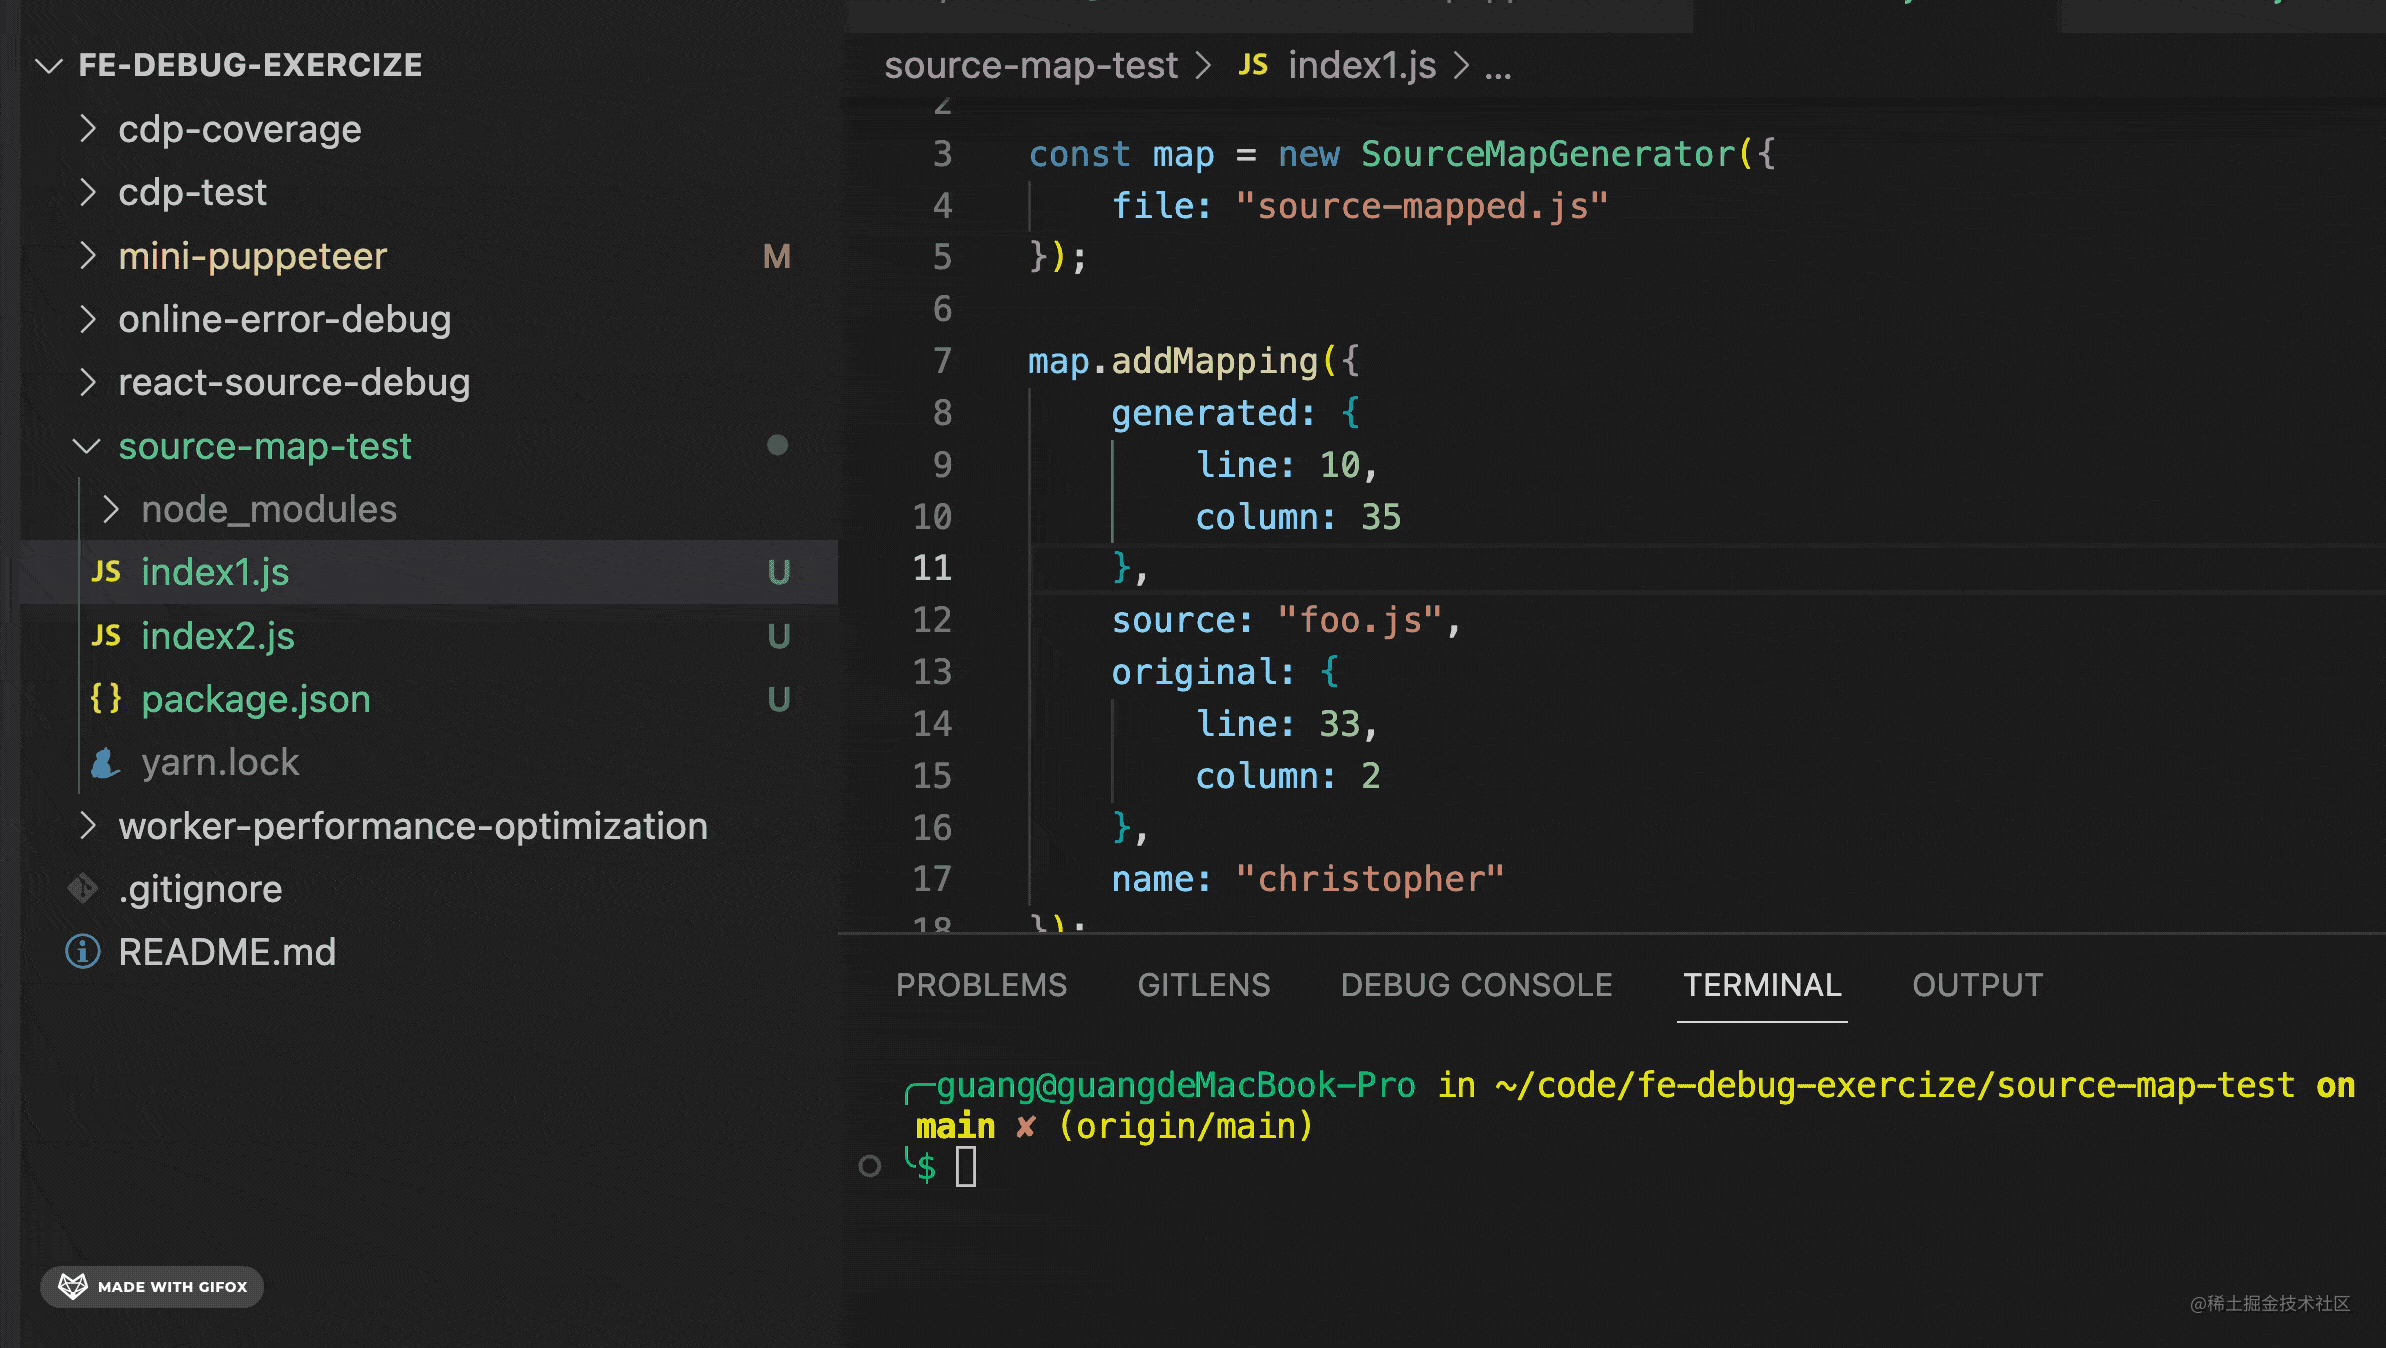Image resolution: width=2386 pixels, height=1348 pixels.
Task: Click the "source-mapped.js" string on line 4
Action: tap(1422, 206)
